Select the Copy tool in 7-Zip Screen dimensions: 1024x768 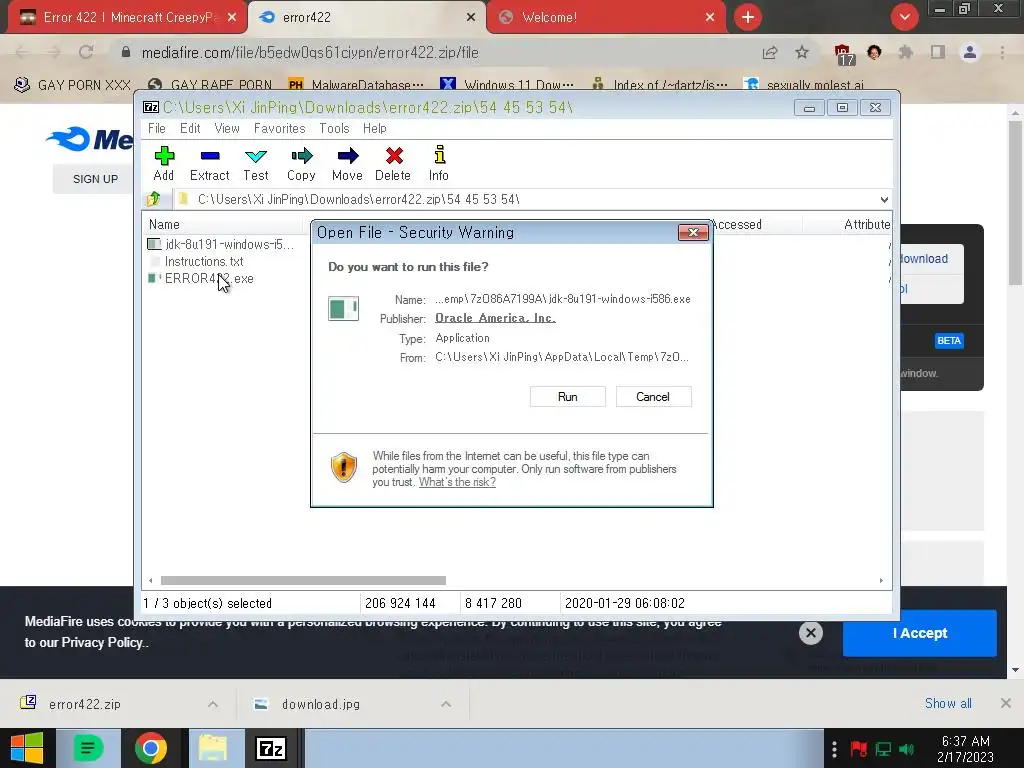click(x=301, y=164)
